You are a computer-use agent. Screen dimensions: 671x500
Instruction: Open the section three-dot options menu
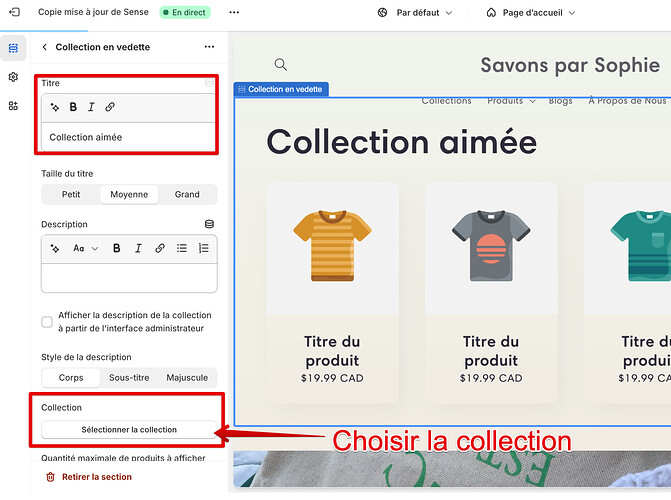pos(209,47)
